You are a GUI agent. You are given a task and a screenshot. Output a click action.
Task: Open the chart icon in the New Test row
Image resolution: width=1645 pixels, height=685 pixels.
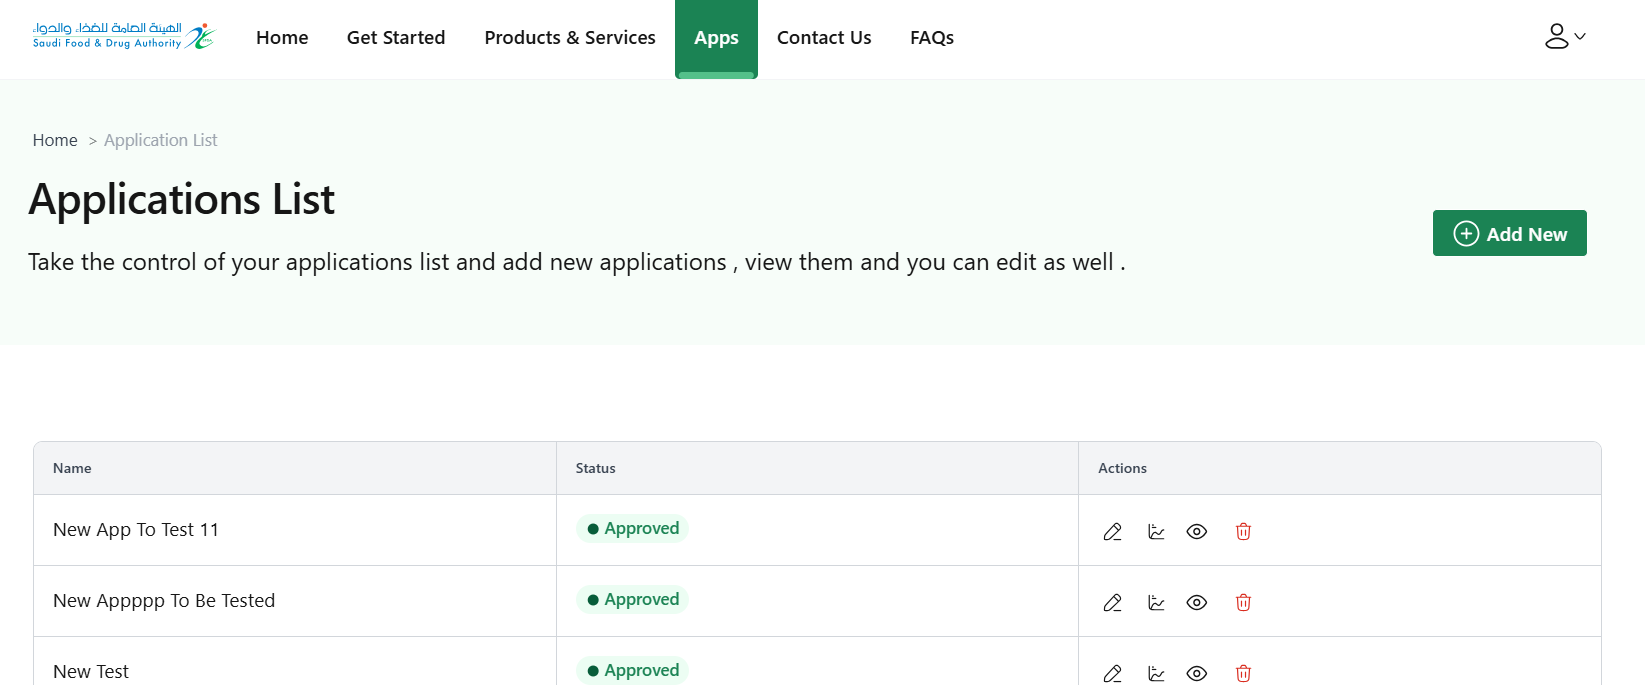(x=1156, y=673)
